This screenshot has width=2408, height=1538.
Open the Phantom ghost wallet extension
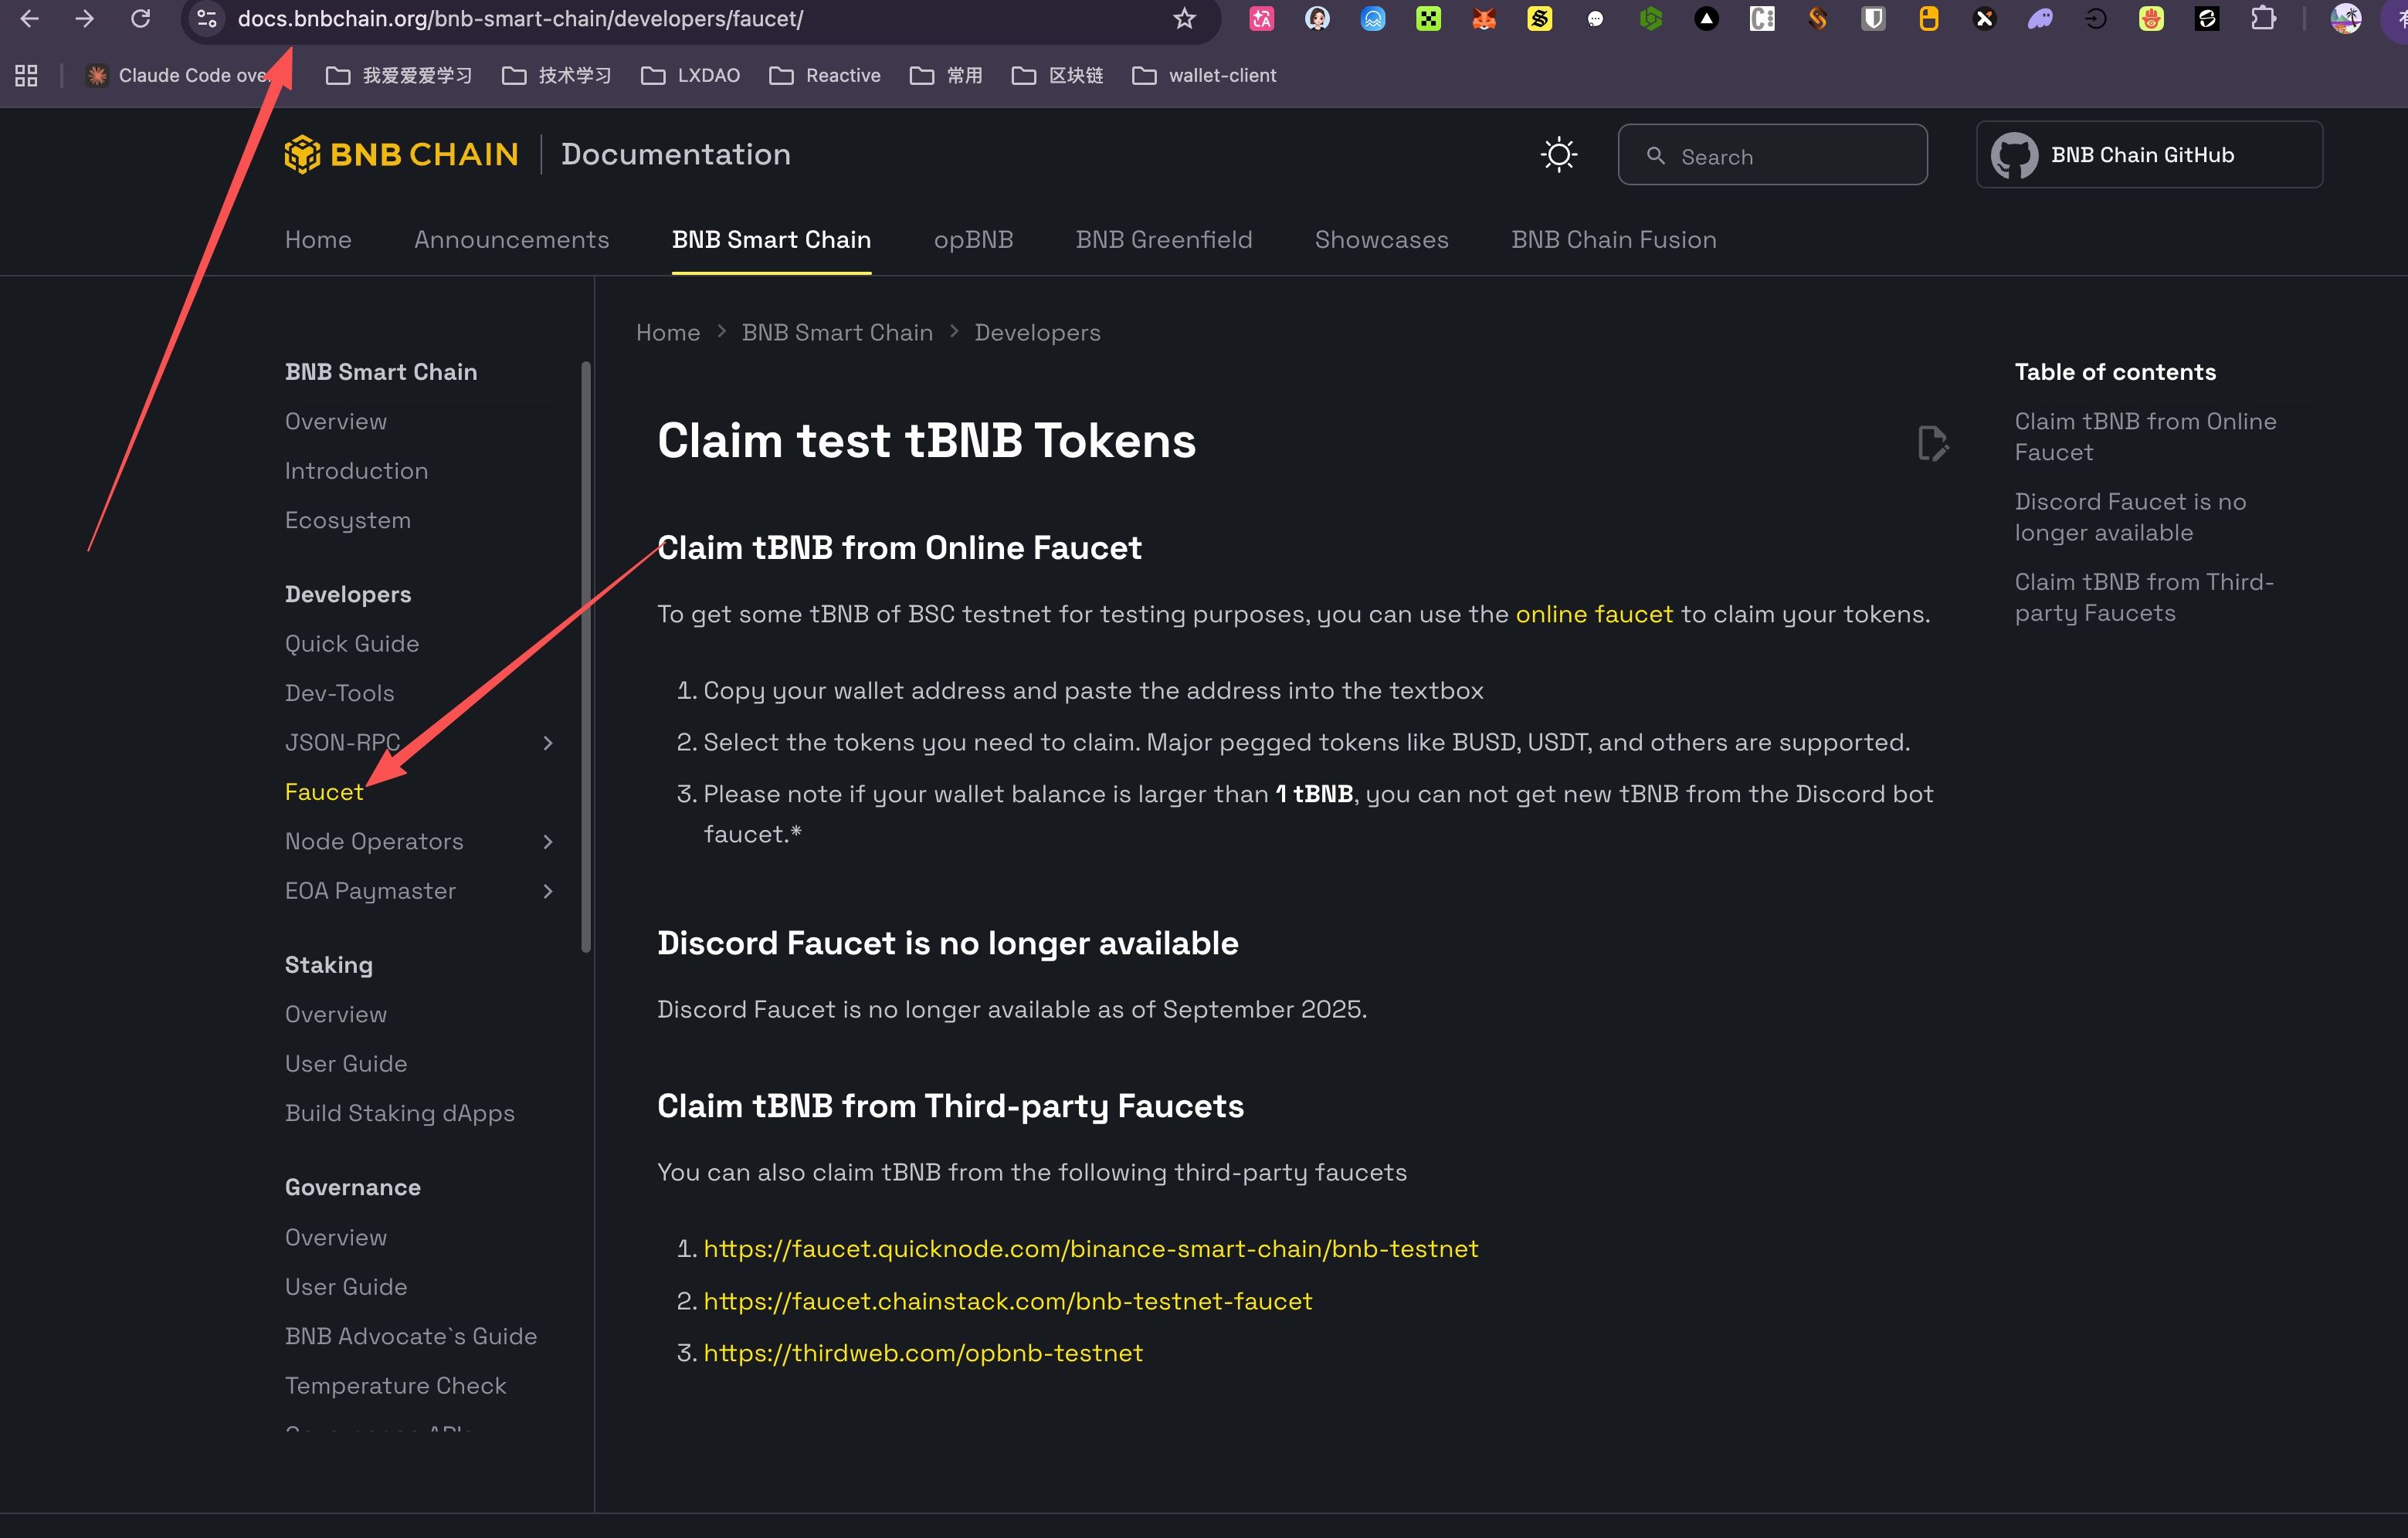[2040, 19]
